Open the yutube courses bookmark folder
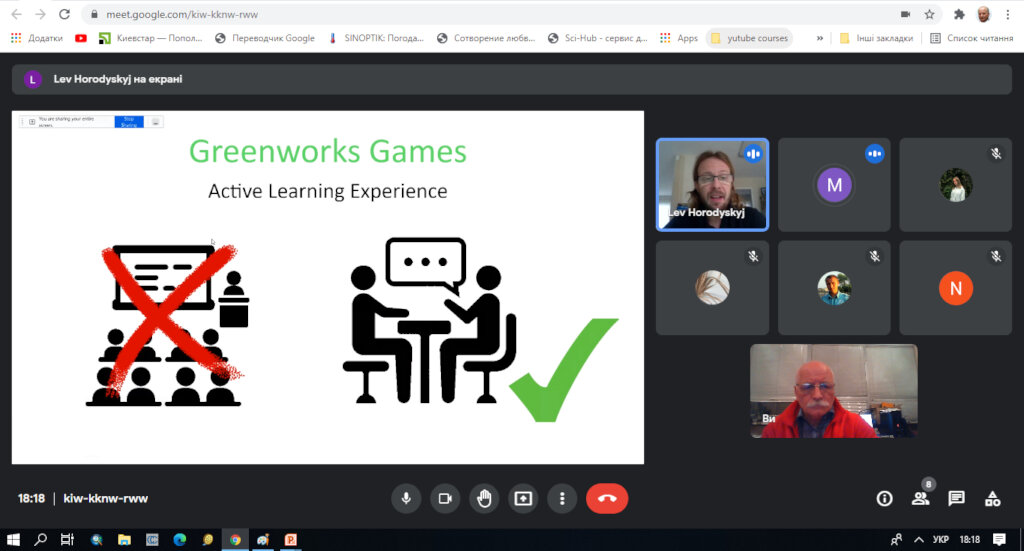This screenshot has height=551, width=1024. click(749, 38)
